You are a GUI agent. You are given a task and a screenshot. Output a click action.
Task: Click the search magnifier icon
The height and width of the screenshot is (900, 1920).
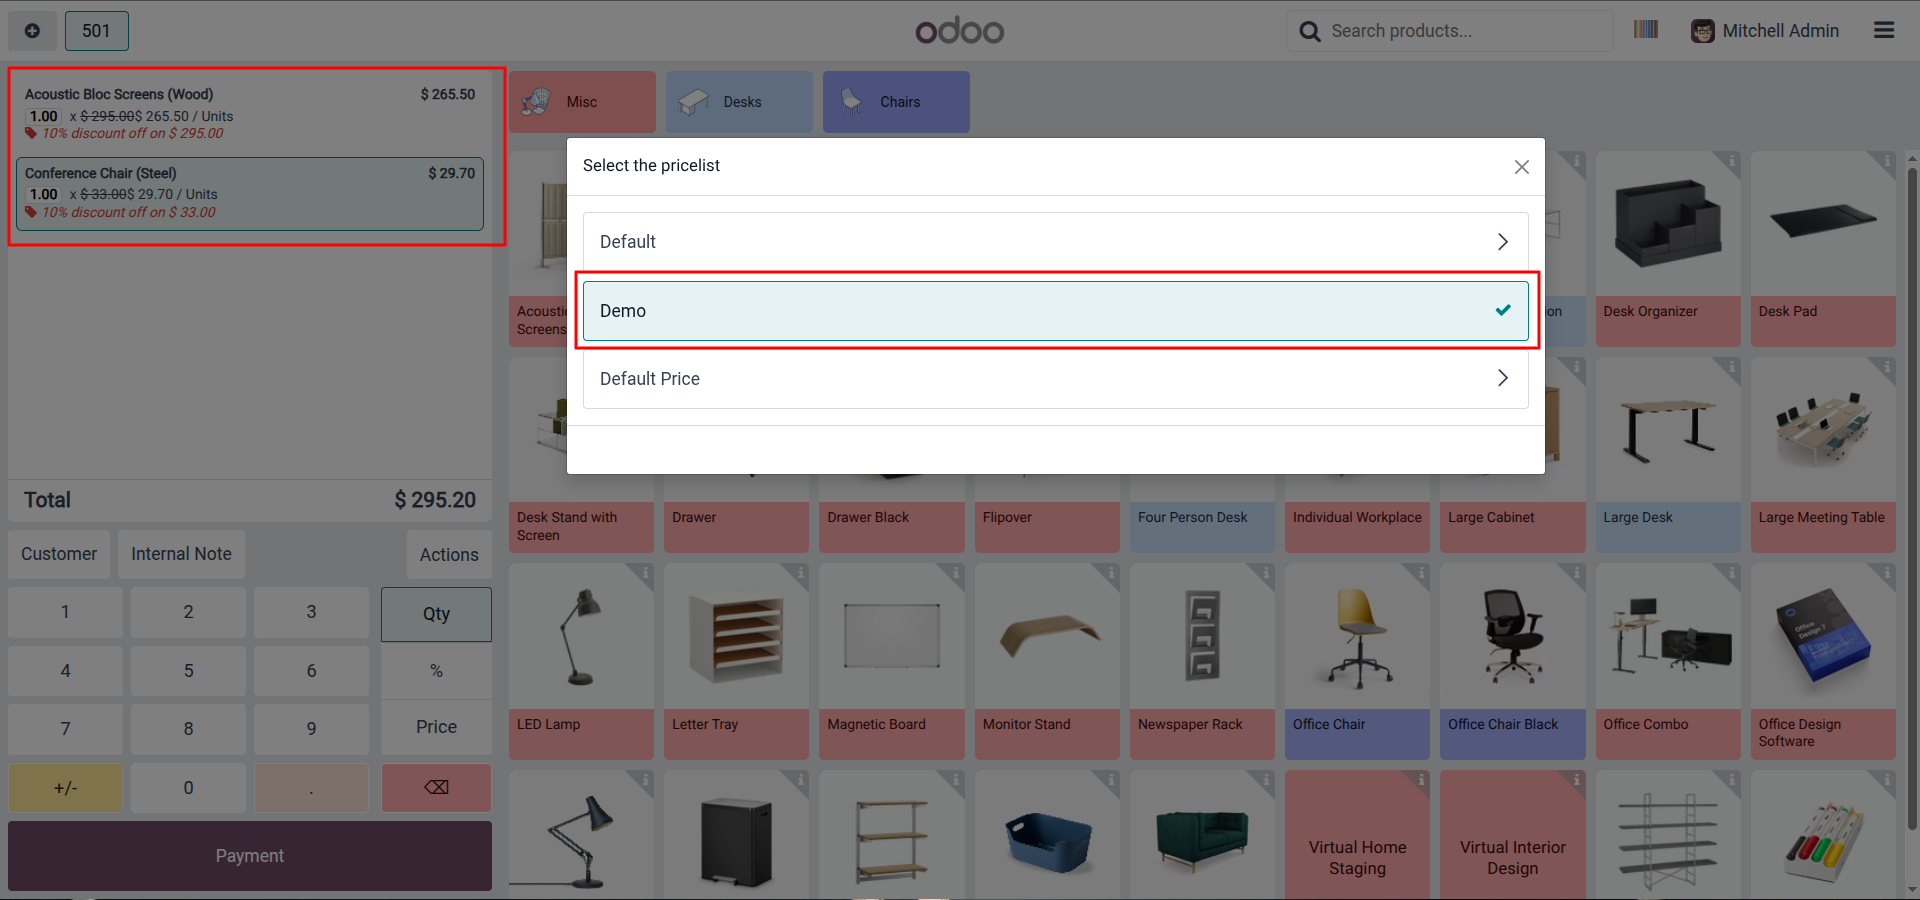pos(1309,32)
